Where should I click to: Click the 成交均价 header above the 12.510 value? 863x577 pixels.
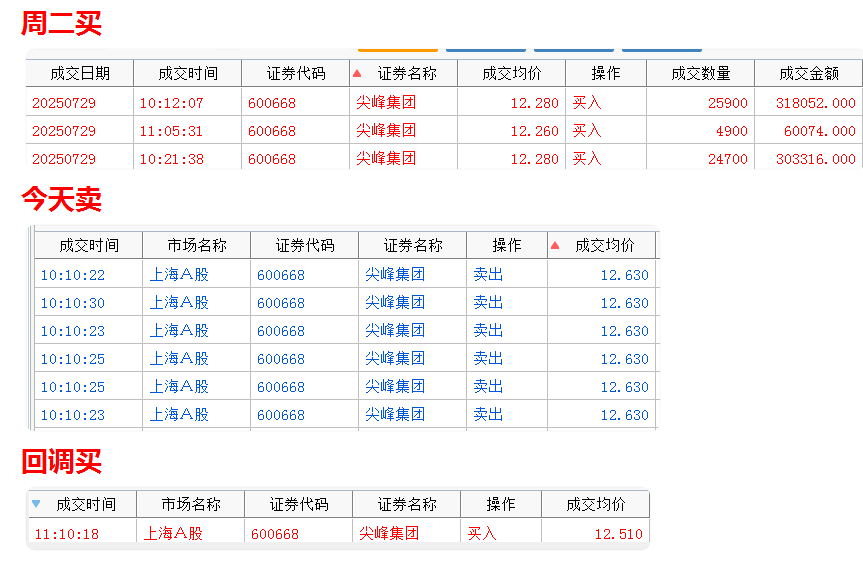pos(596,504)
